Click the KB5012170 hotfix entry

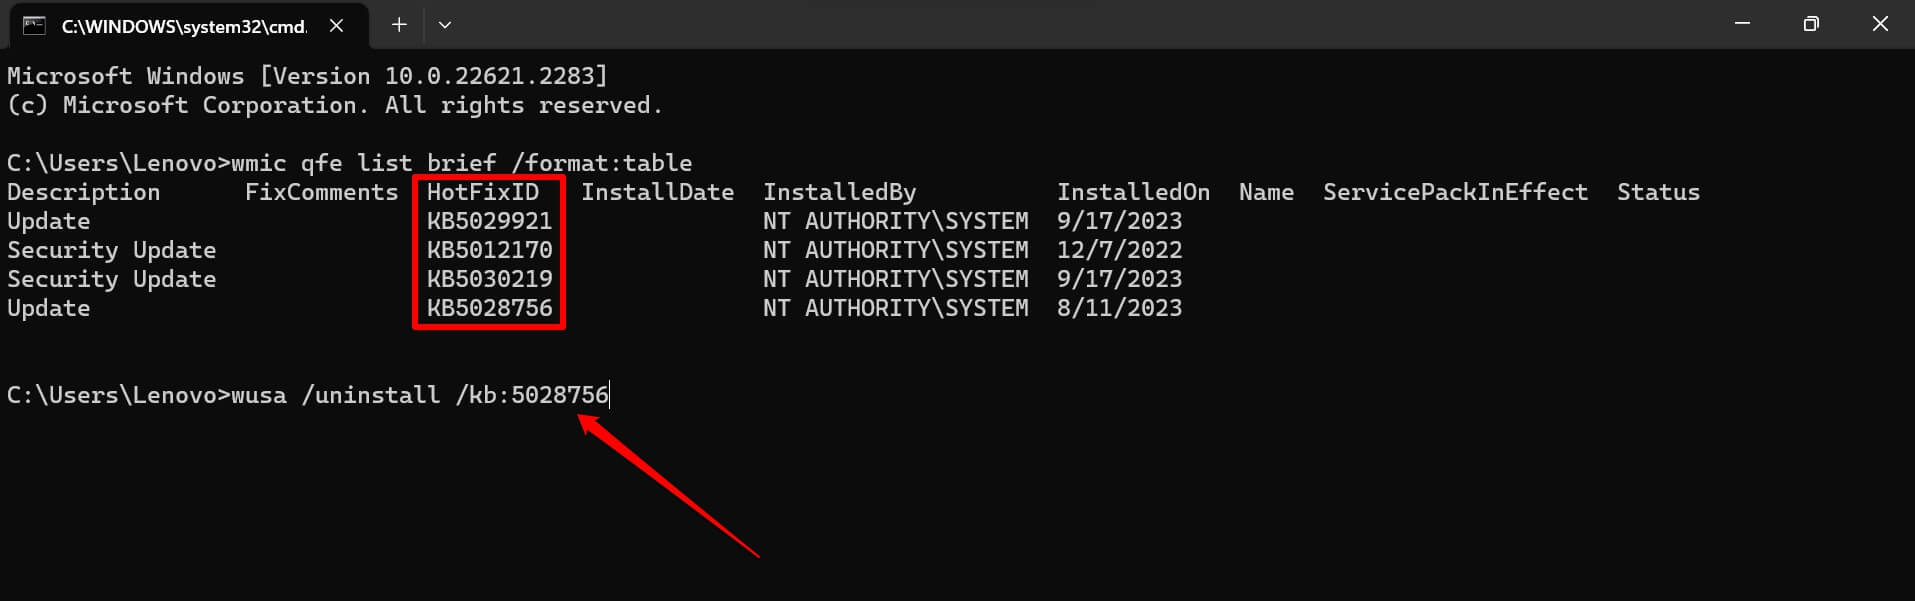click(x=488, y=249)
